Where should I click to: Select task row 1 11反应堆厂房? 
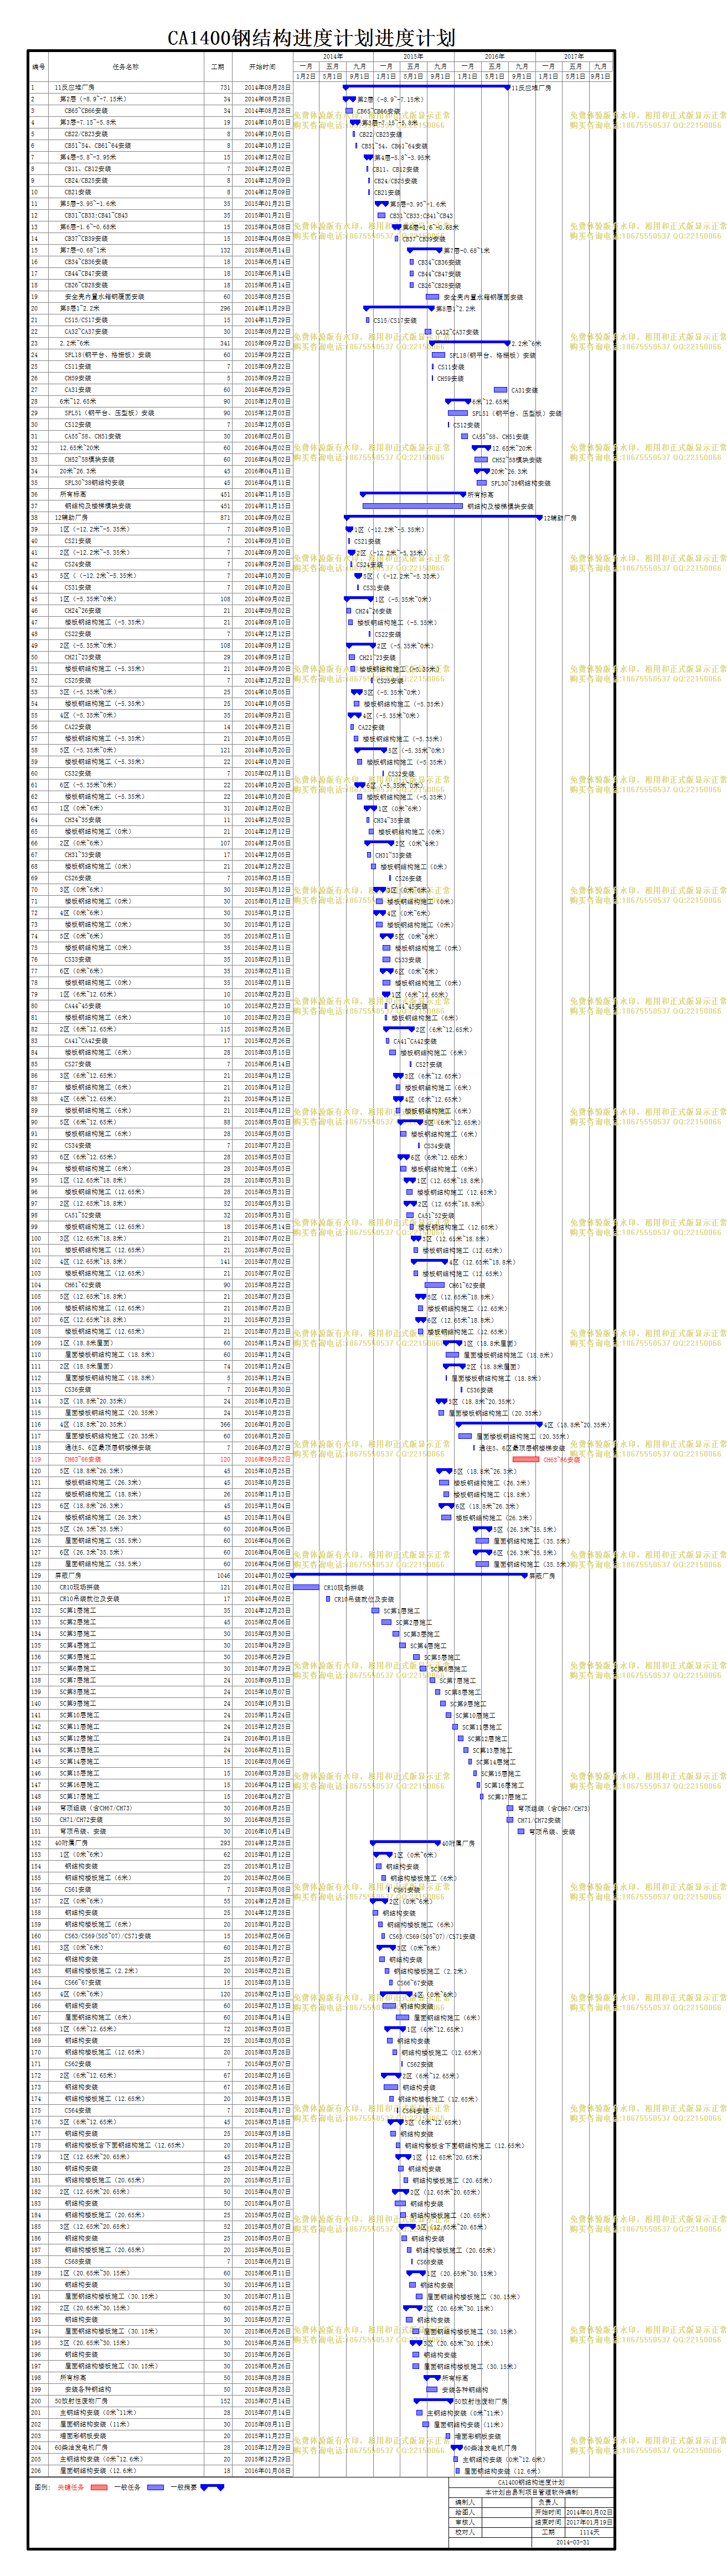pos(160,88)
